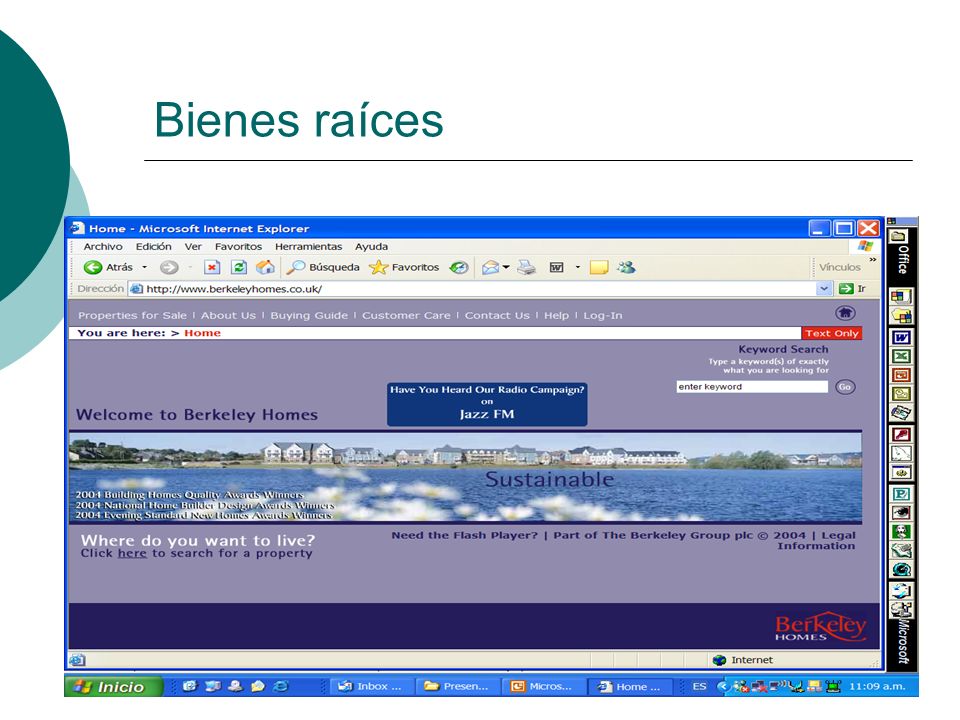
Task: Open the Búsqueda search pane
Action: point(323,267)
